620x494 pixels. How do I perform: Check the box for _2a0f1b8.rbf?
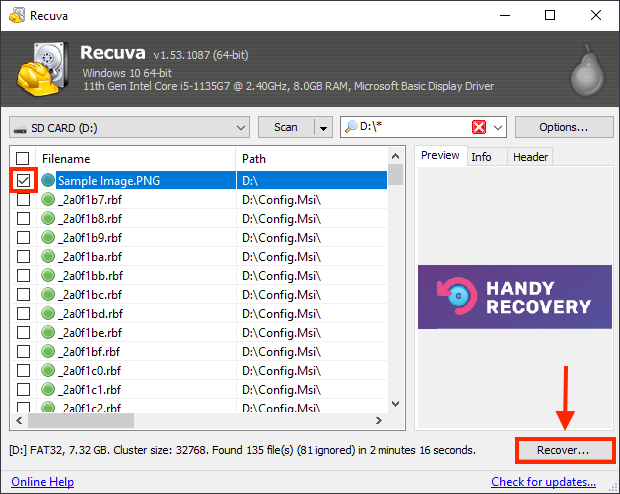coord(23,218)
